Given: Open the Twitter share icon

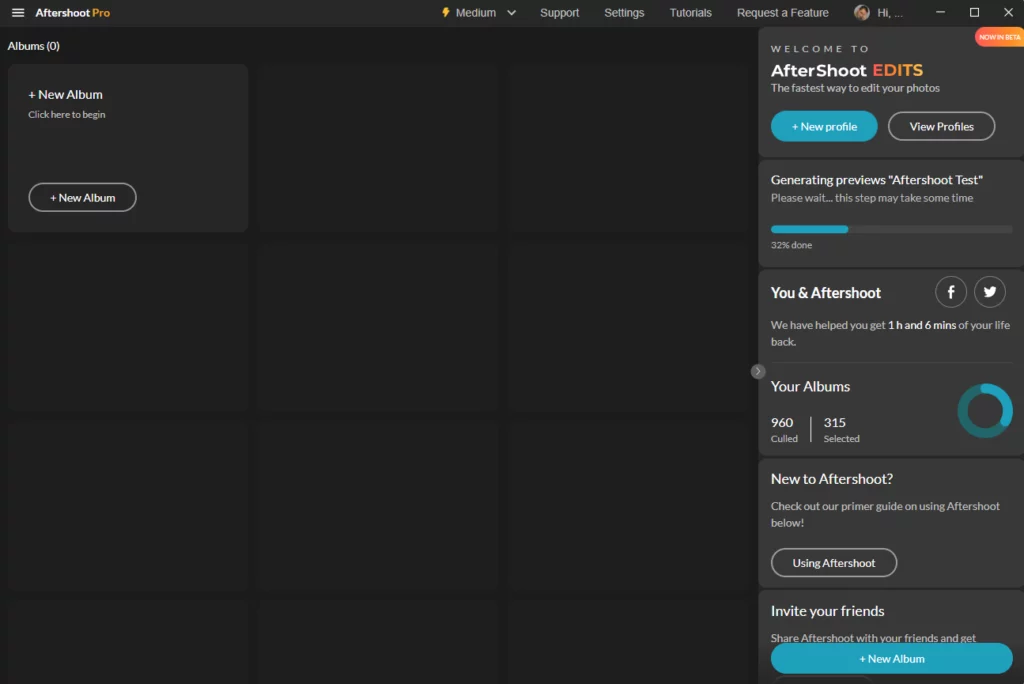Looking at the screenshot, I should tap(990, 292).
